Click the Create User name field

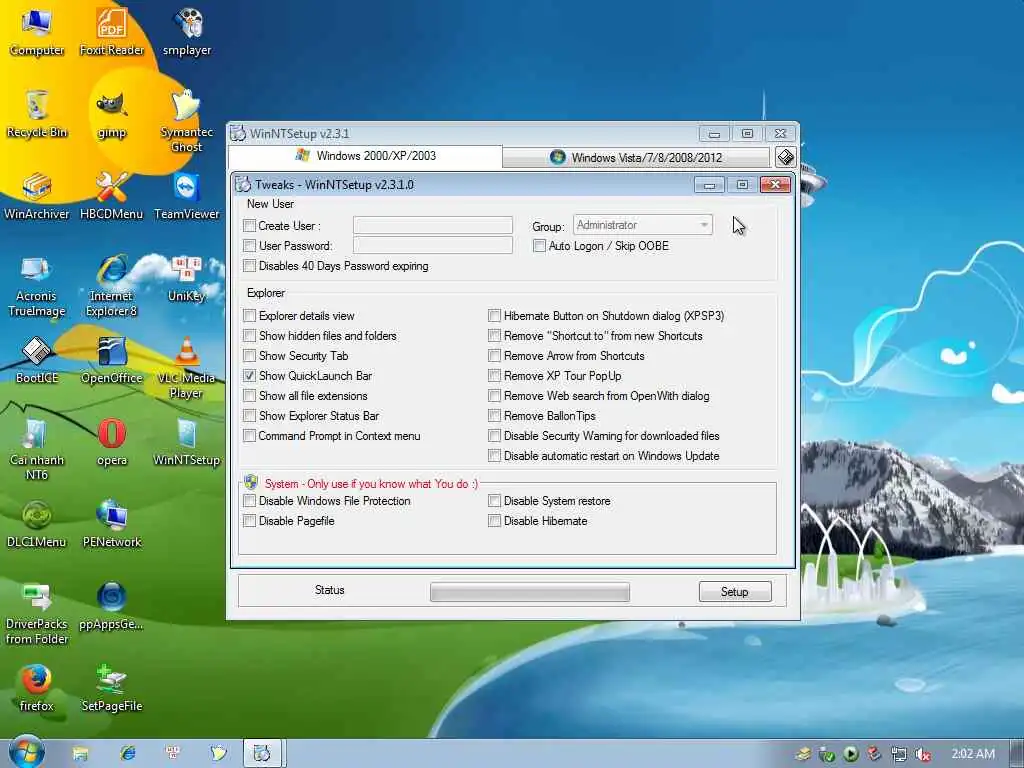tap(432, 225)
